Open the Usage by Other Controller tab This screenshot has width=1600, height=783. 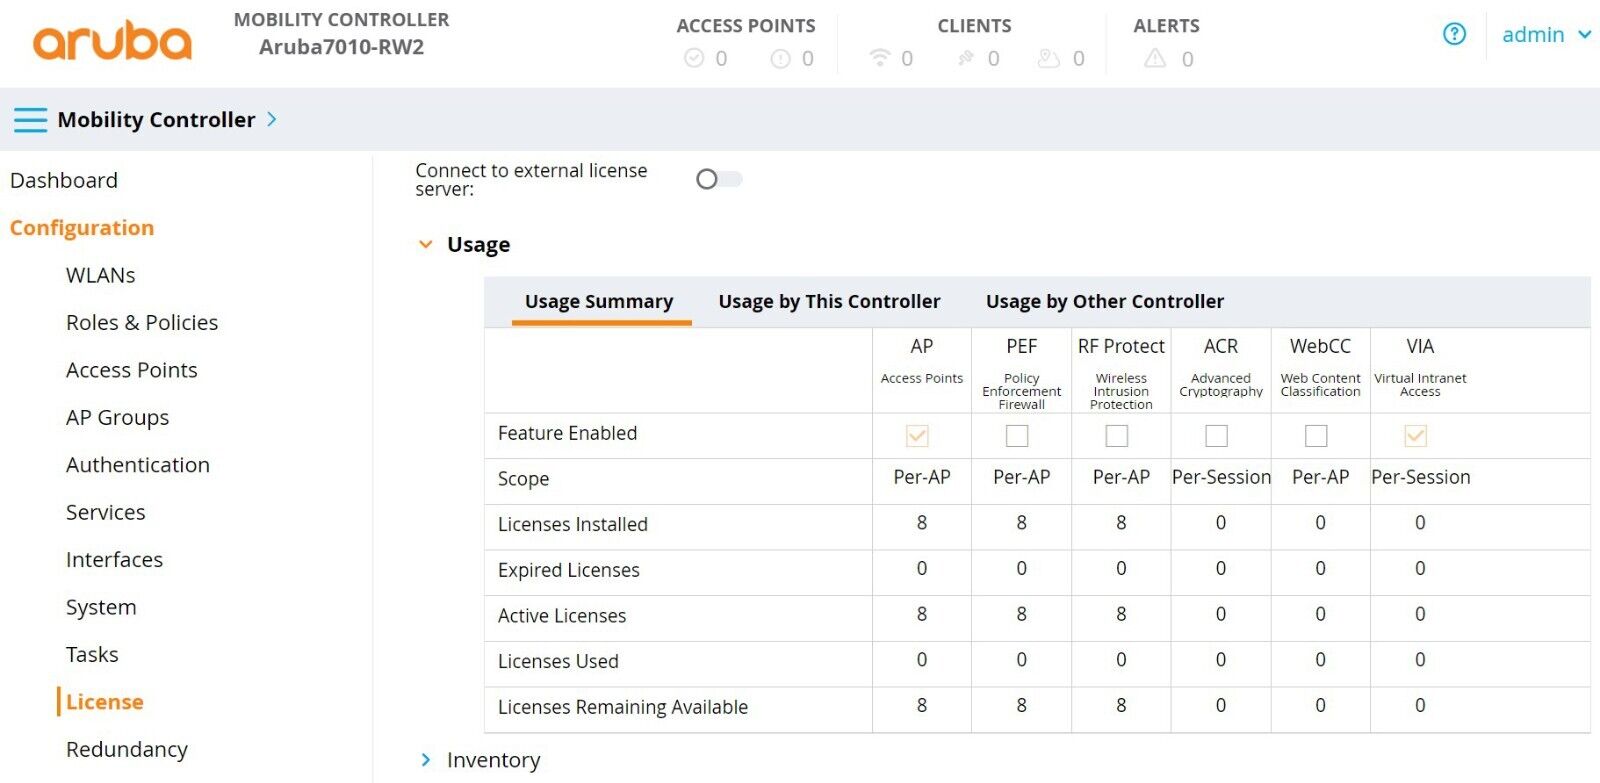(1104, 301)
